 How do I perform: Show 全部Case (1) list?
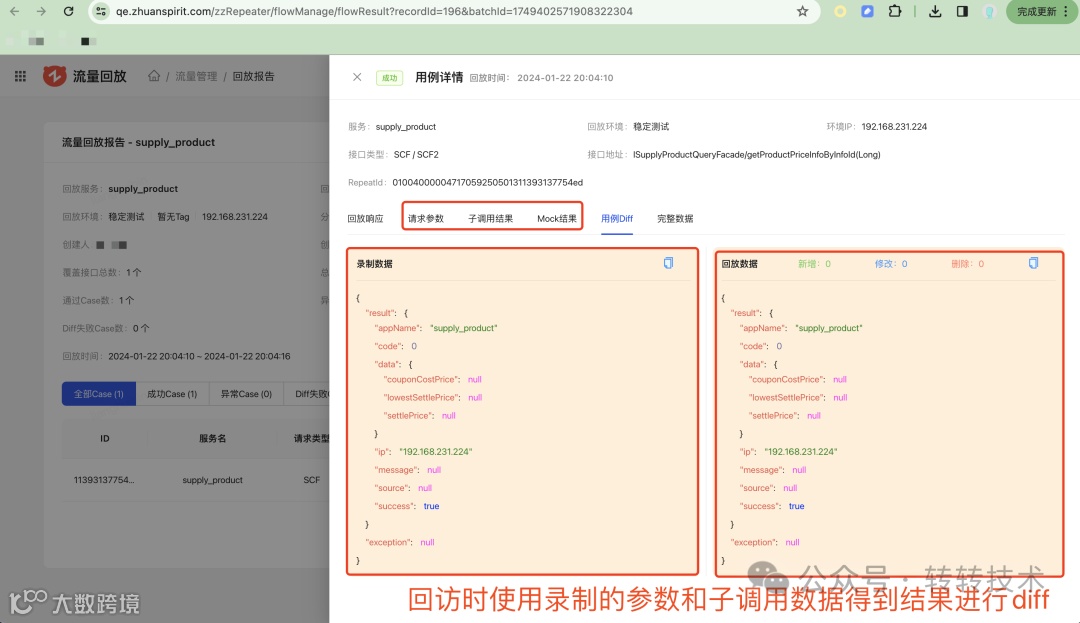point(98,394)
